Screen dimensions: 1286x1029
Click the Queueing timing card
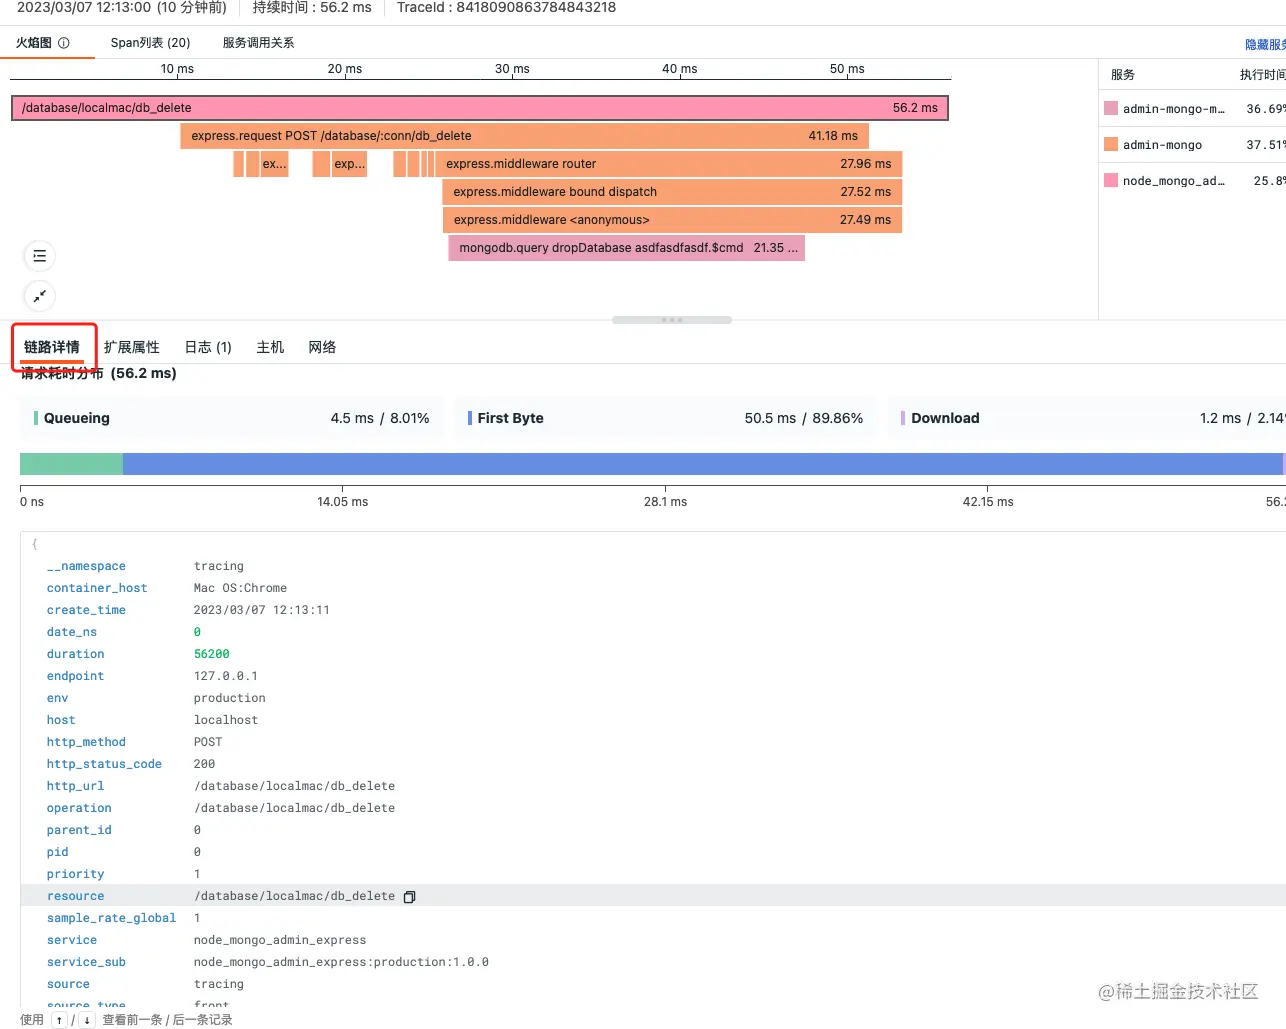click(232, 418)
